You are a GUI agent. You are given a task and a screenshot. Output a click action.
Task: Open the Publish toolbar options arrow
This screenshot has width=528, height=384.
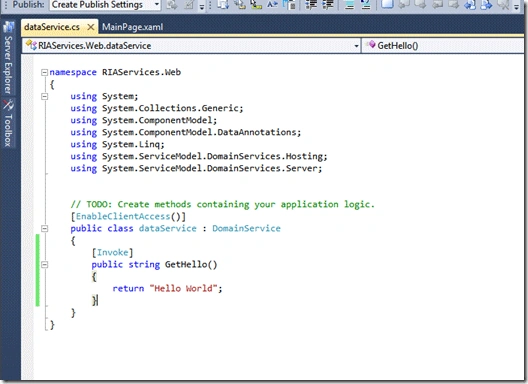click(x=202, y=6)
